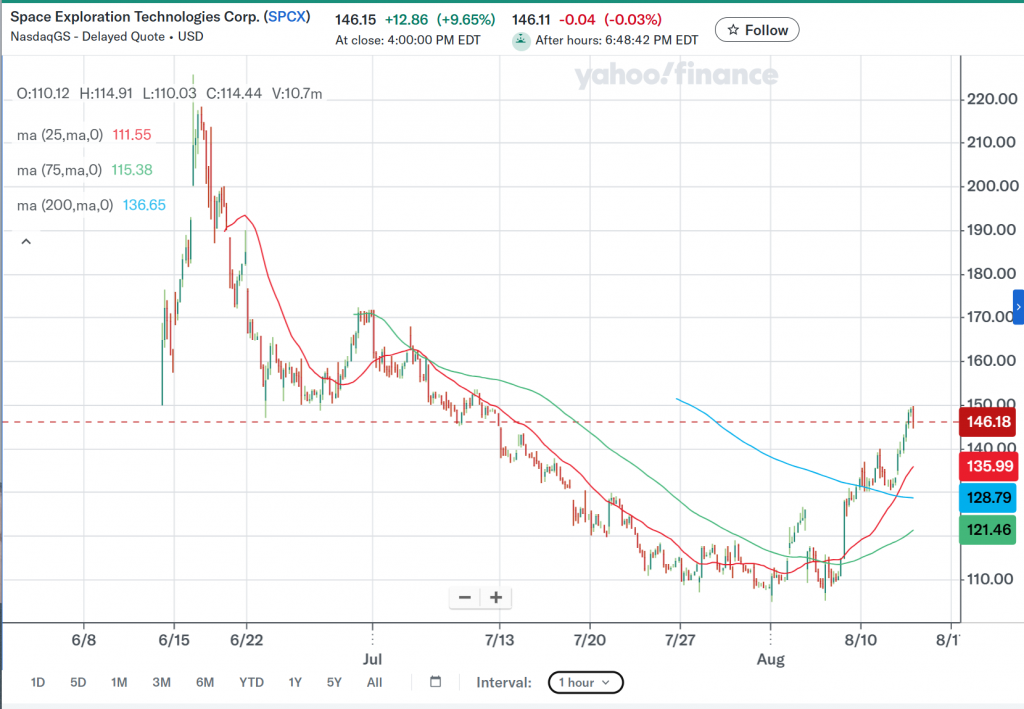Select the 5Y time range
The height and width of the screenshot is (709, 1024).
tap(334, 682)
